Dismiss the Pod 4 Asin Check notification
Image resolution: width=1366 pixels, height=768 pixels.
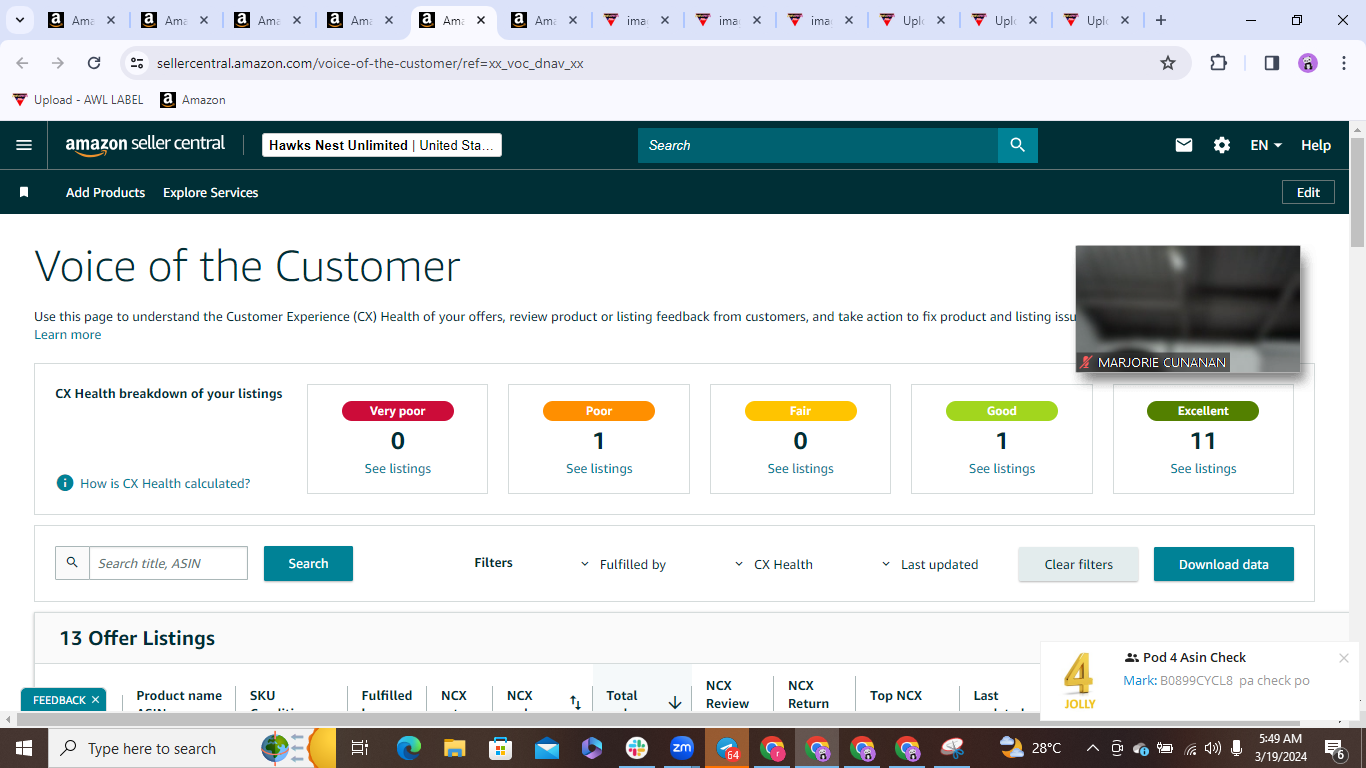[x=1344, y=658]
